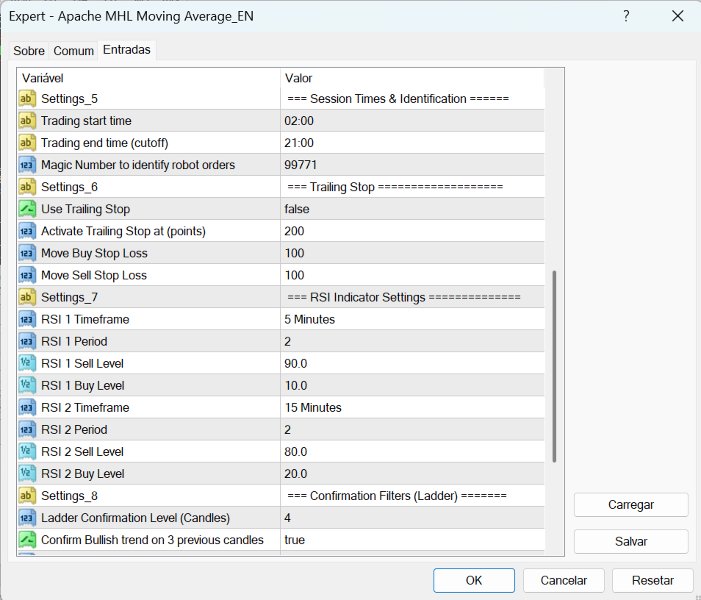Edit Activate Trailing Stop value 200

[x=412, y=231]
